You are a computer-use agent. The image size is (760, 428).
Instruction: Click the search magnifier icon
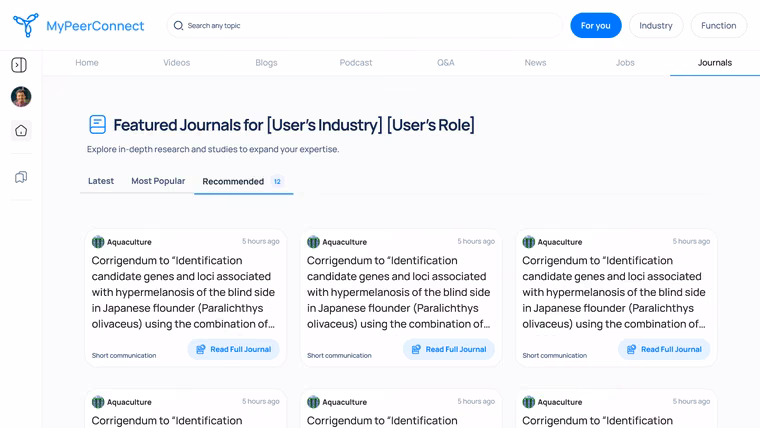click(178, 25)
